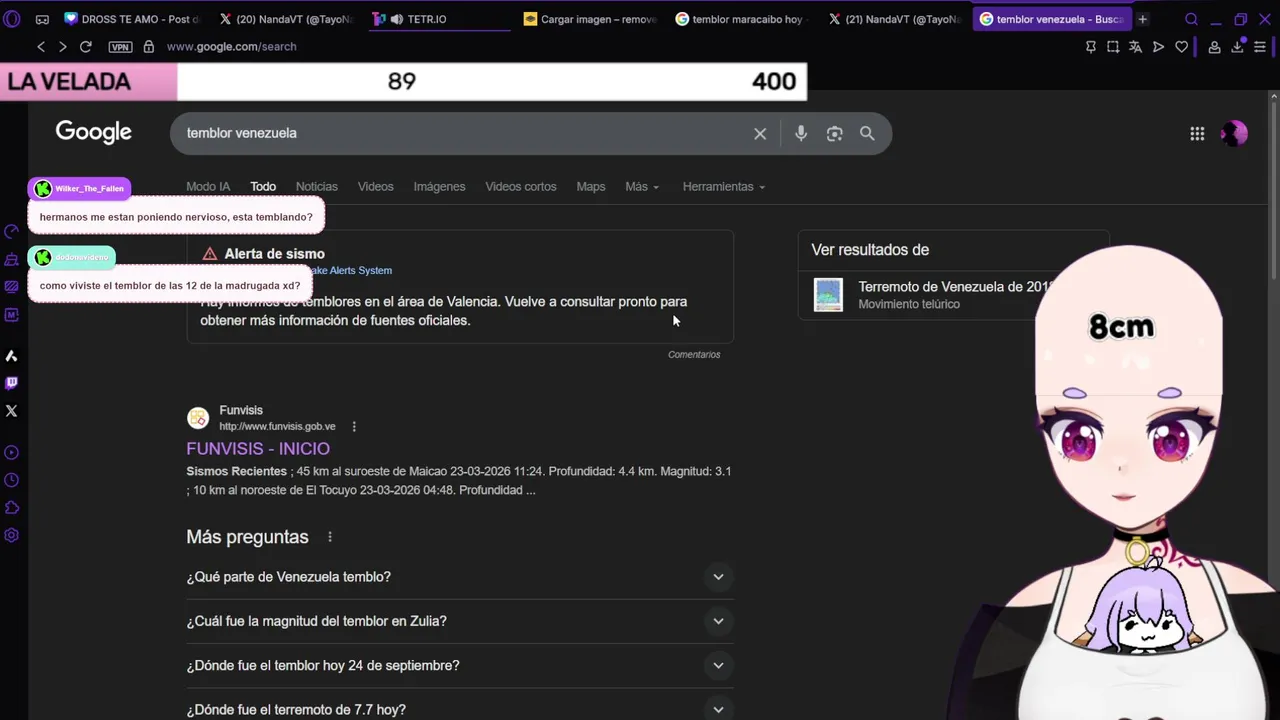Viewport: 1280px width, 720px height.
Task: Open the sidebar icon with an M
Action: (12, 315)
